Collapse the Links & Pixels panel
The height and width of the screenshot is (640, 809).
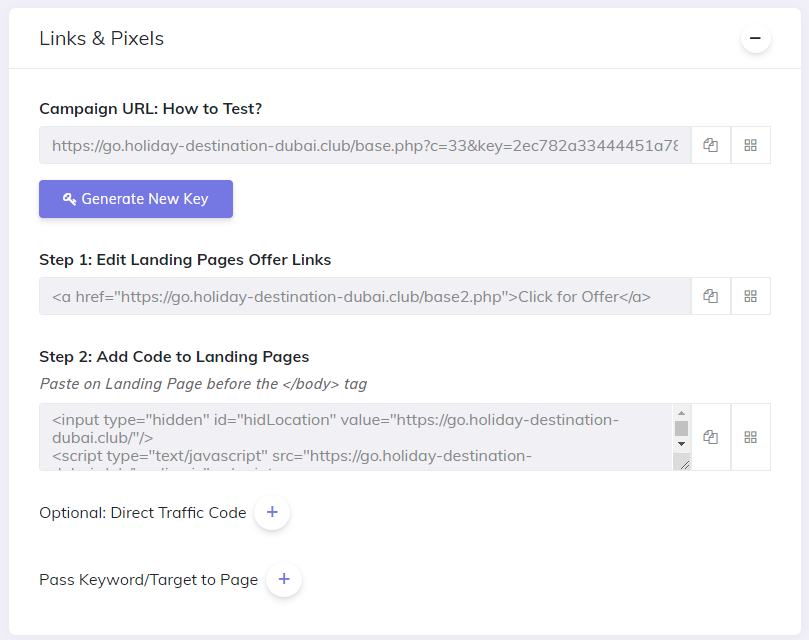coord(755,38)
